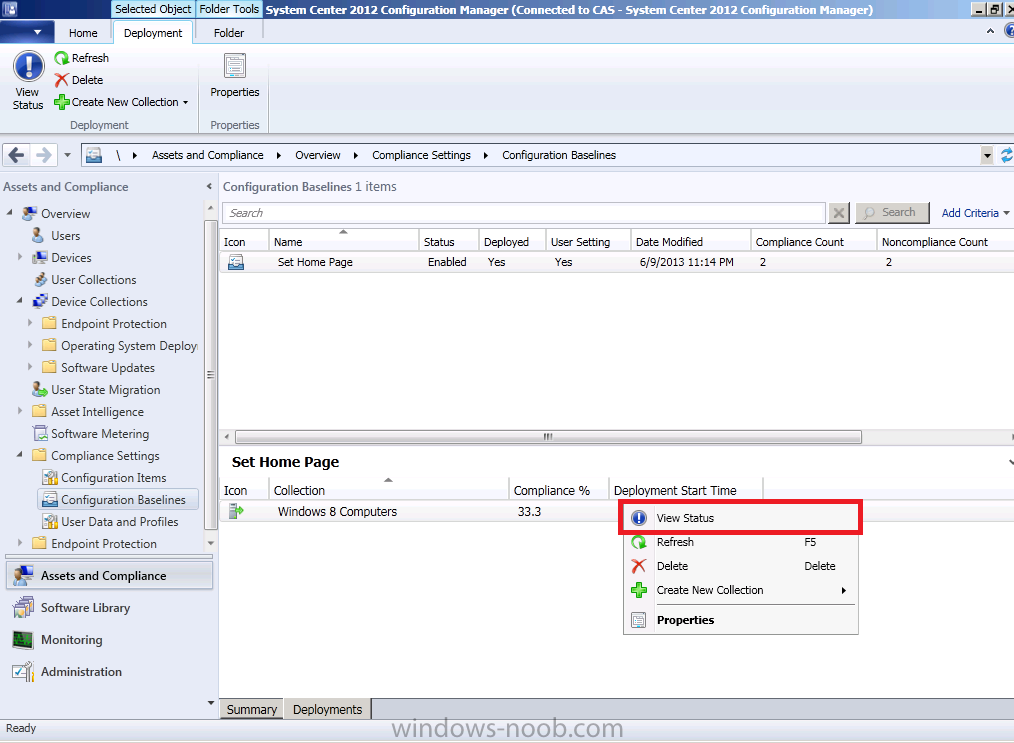
Task: Click the red Delete icon in ribbon
Action: pos(61,80)
